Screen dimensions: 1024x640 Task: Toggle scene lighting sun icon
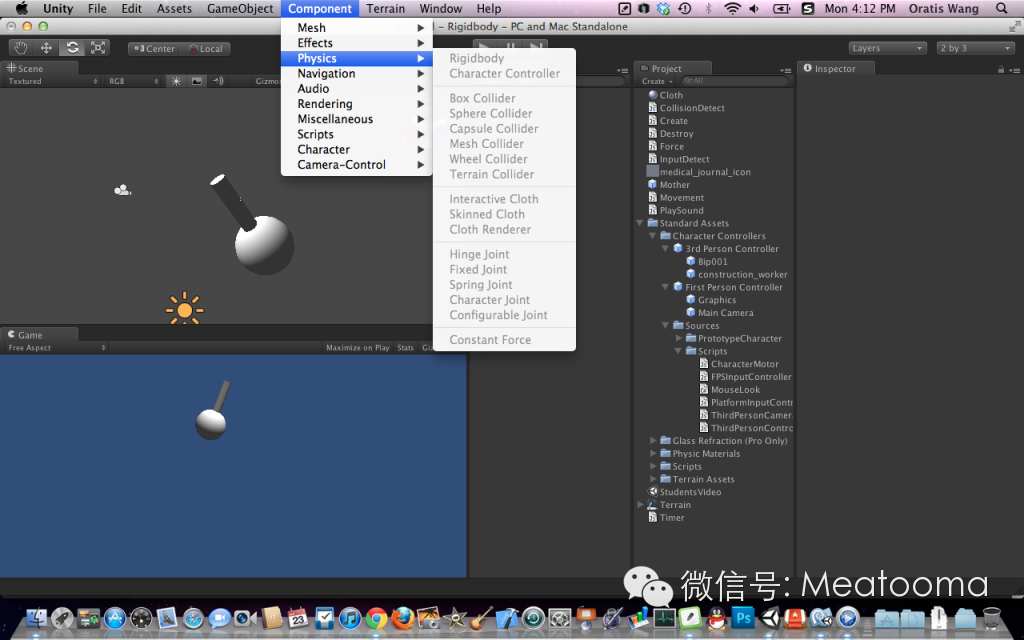[x=176, y=81]
